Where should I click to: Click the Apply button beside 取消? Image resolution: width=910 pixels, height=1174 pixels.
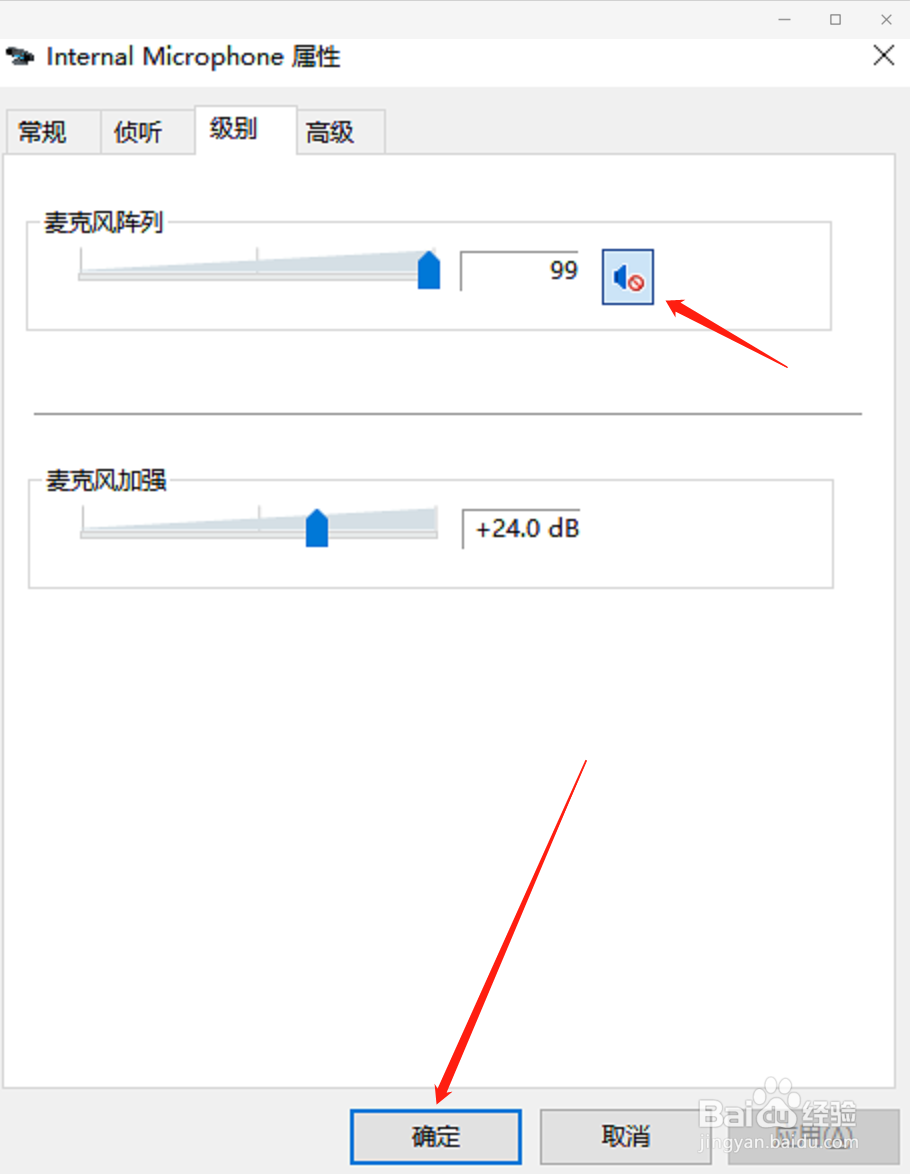(x=813, y=1137)
